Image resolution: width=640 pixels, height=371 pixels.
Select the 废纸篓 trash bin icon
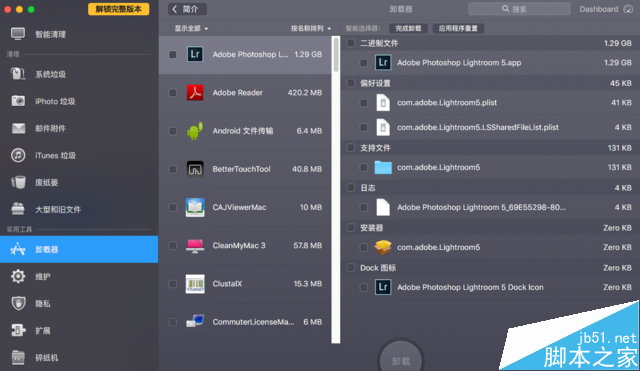(x=18, y=182)
